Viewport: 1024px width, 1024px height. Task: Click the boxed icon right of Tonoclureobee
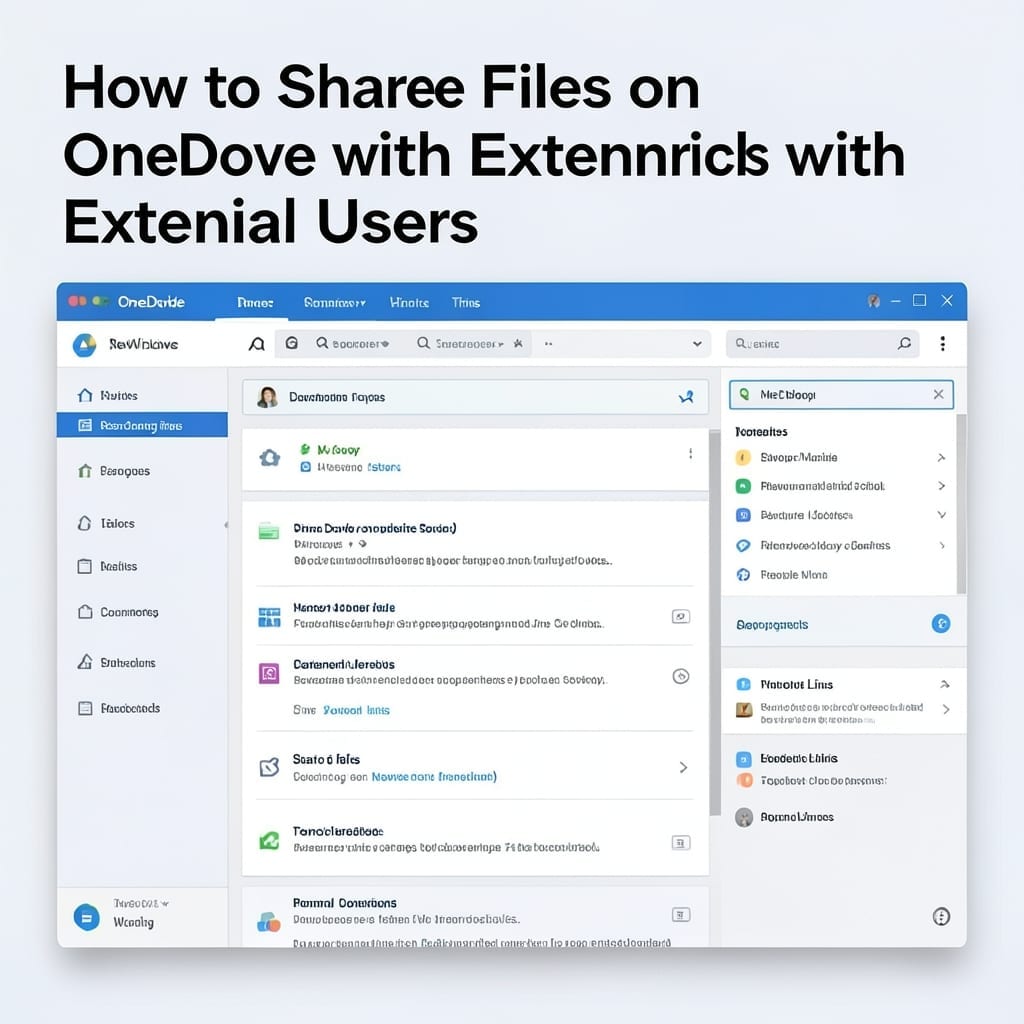pos(681,843)
